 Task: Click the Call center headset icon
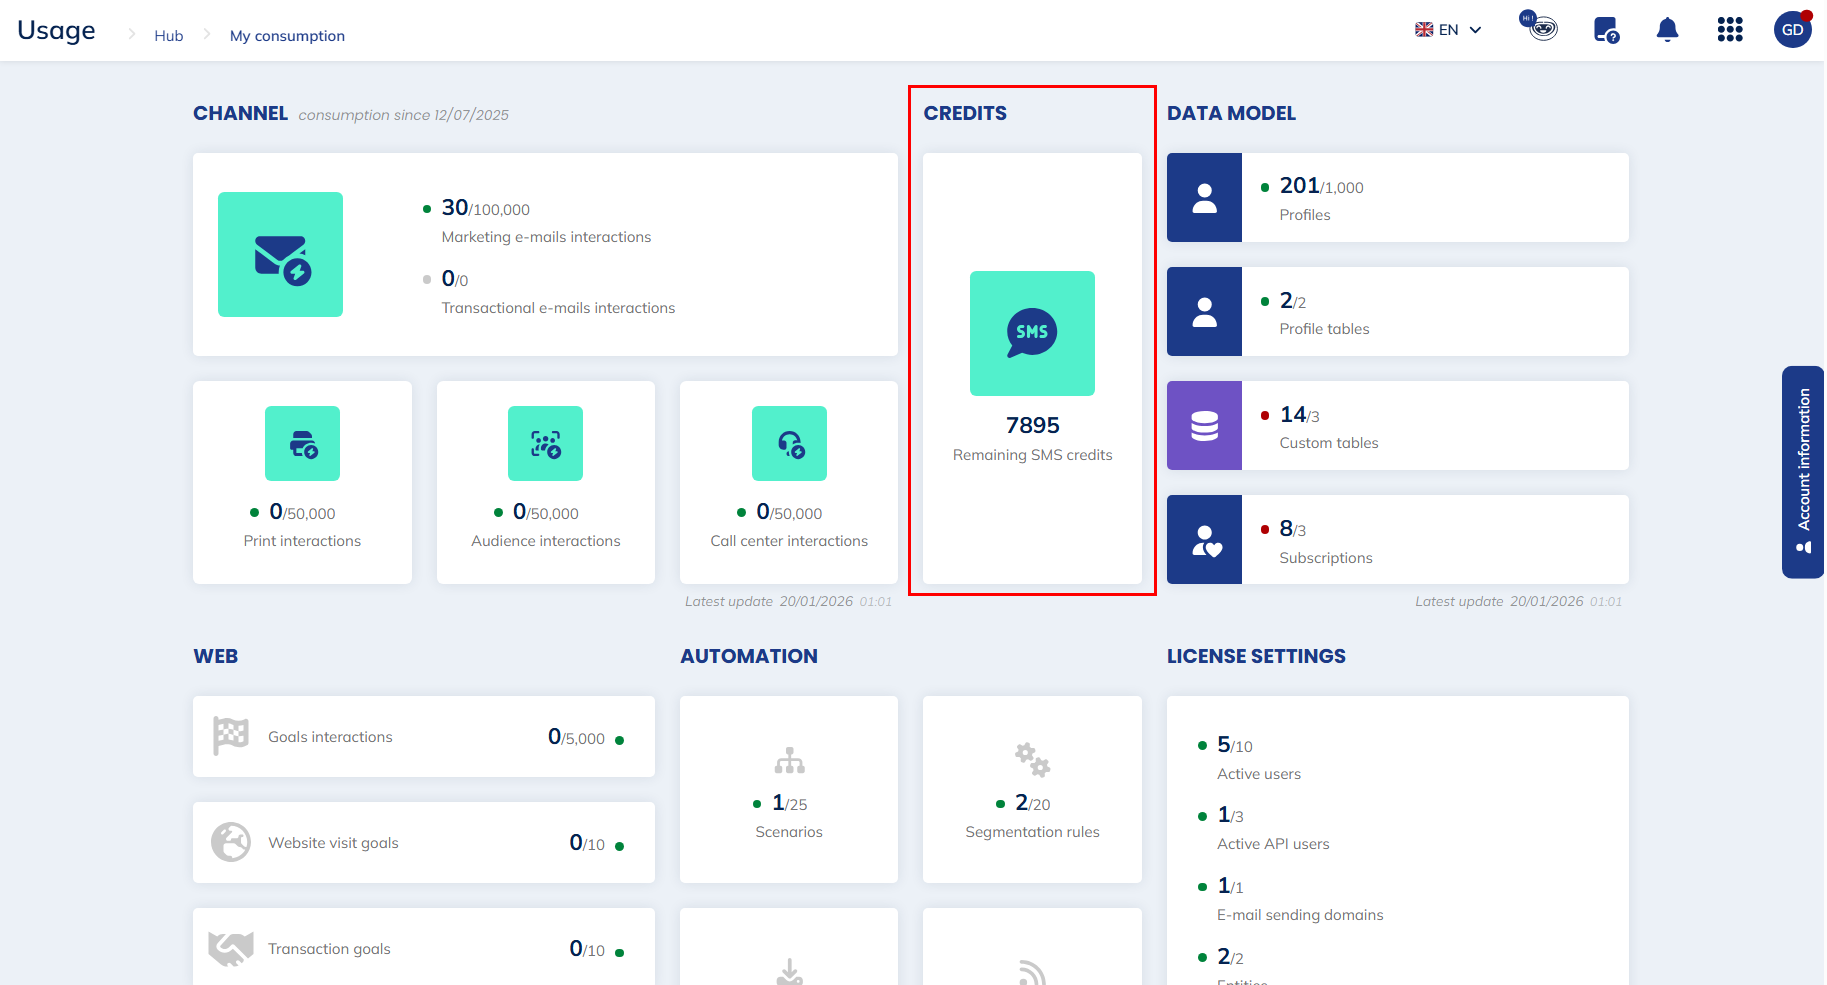(x=789, y=444)
